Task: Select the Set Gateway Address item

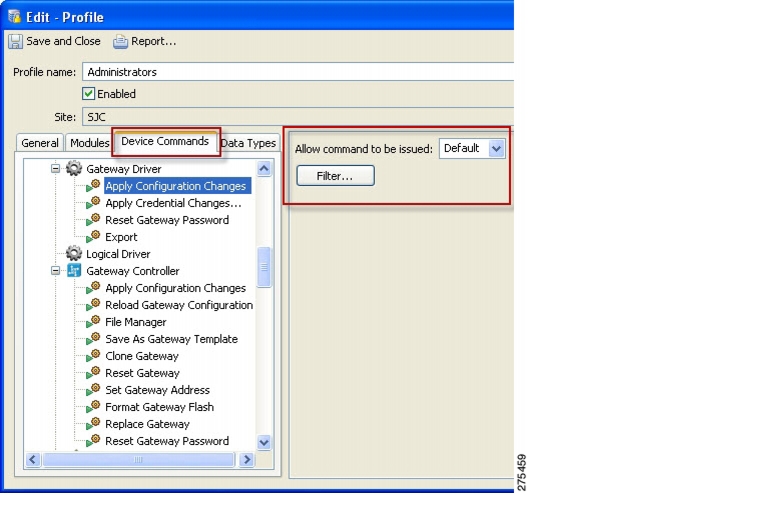Action: pos(157,390)
